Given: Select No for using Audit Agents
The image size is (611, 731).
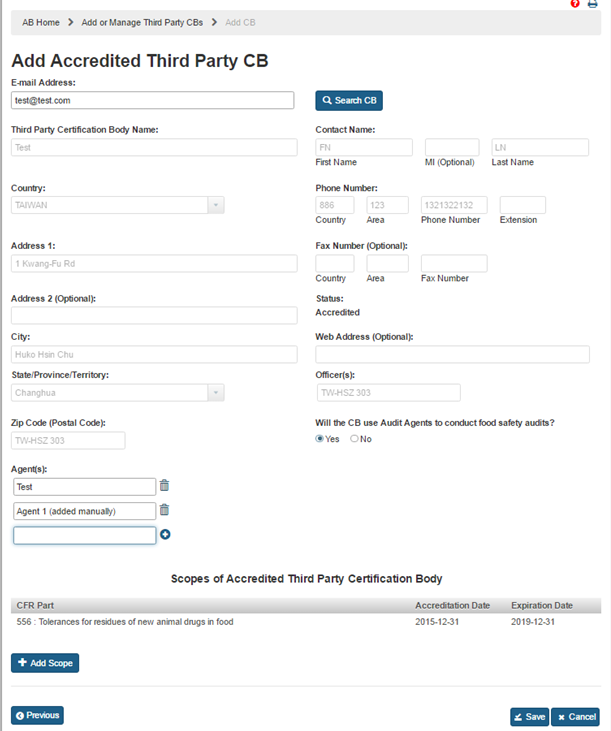Looking at the screenshot, I should point(354,439).
